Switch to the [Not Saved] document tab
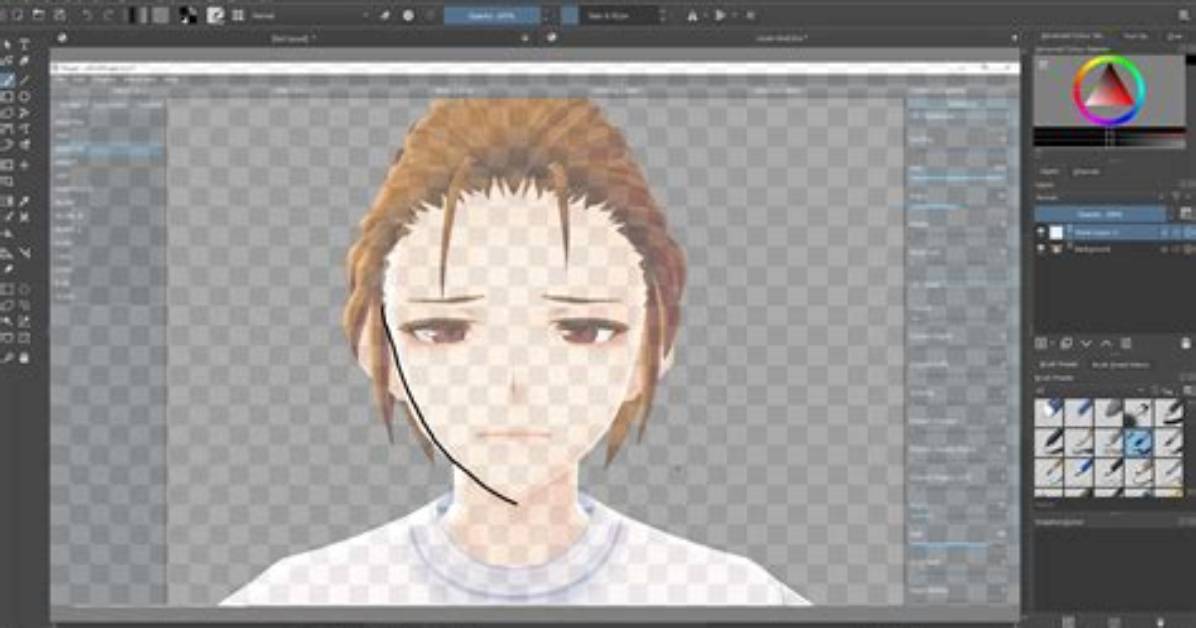Screen dimensions: 1196x628 (293, 37)
